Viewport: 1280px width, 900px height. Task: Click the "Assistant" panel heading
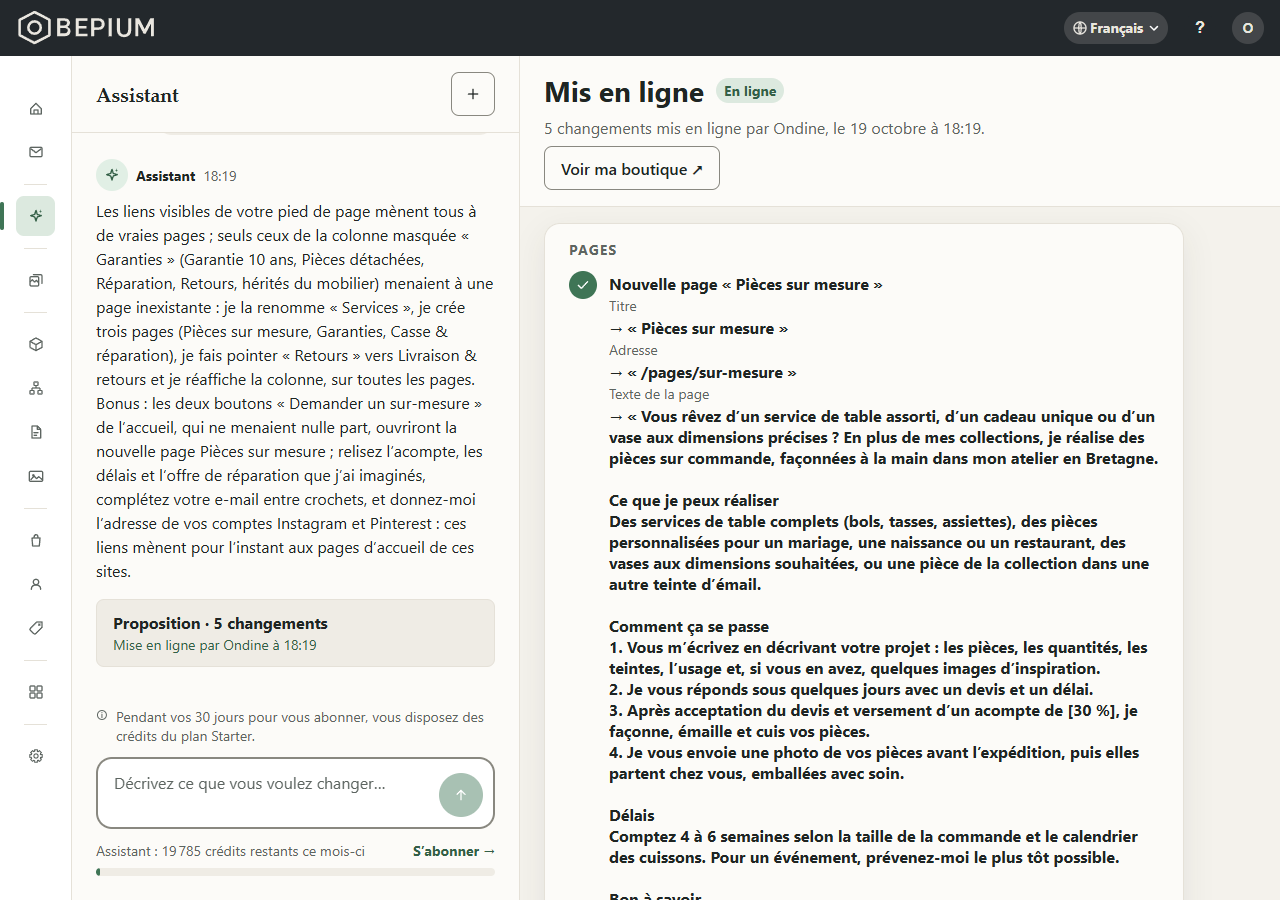click(138, 95)
